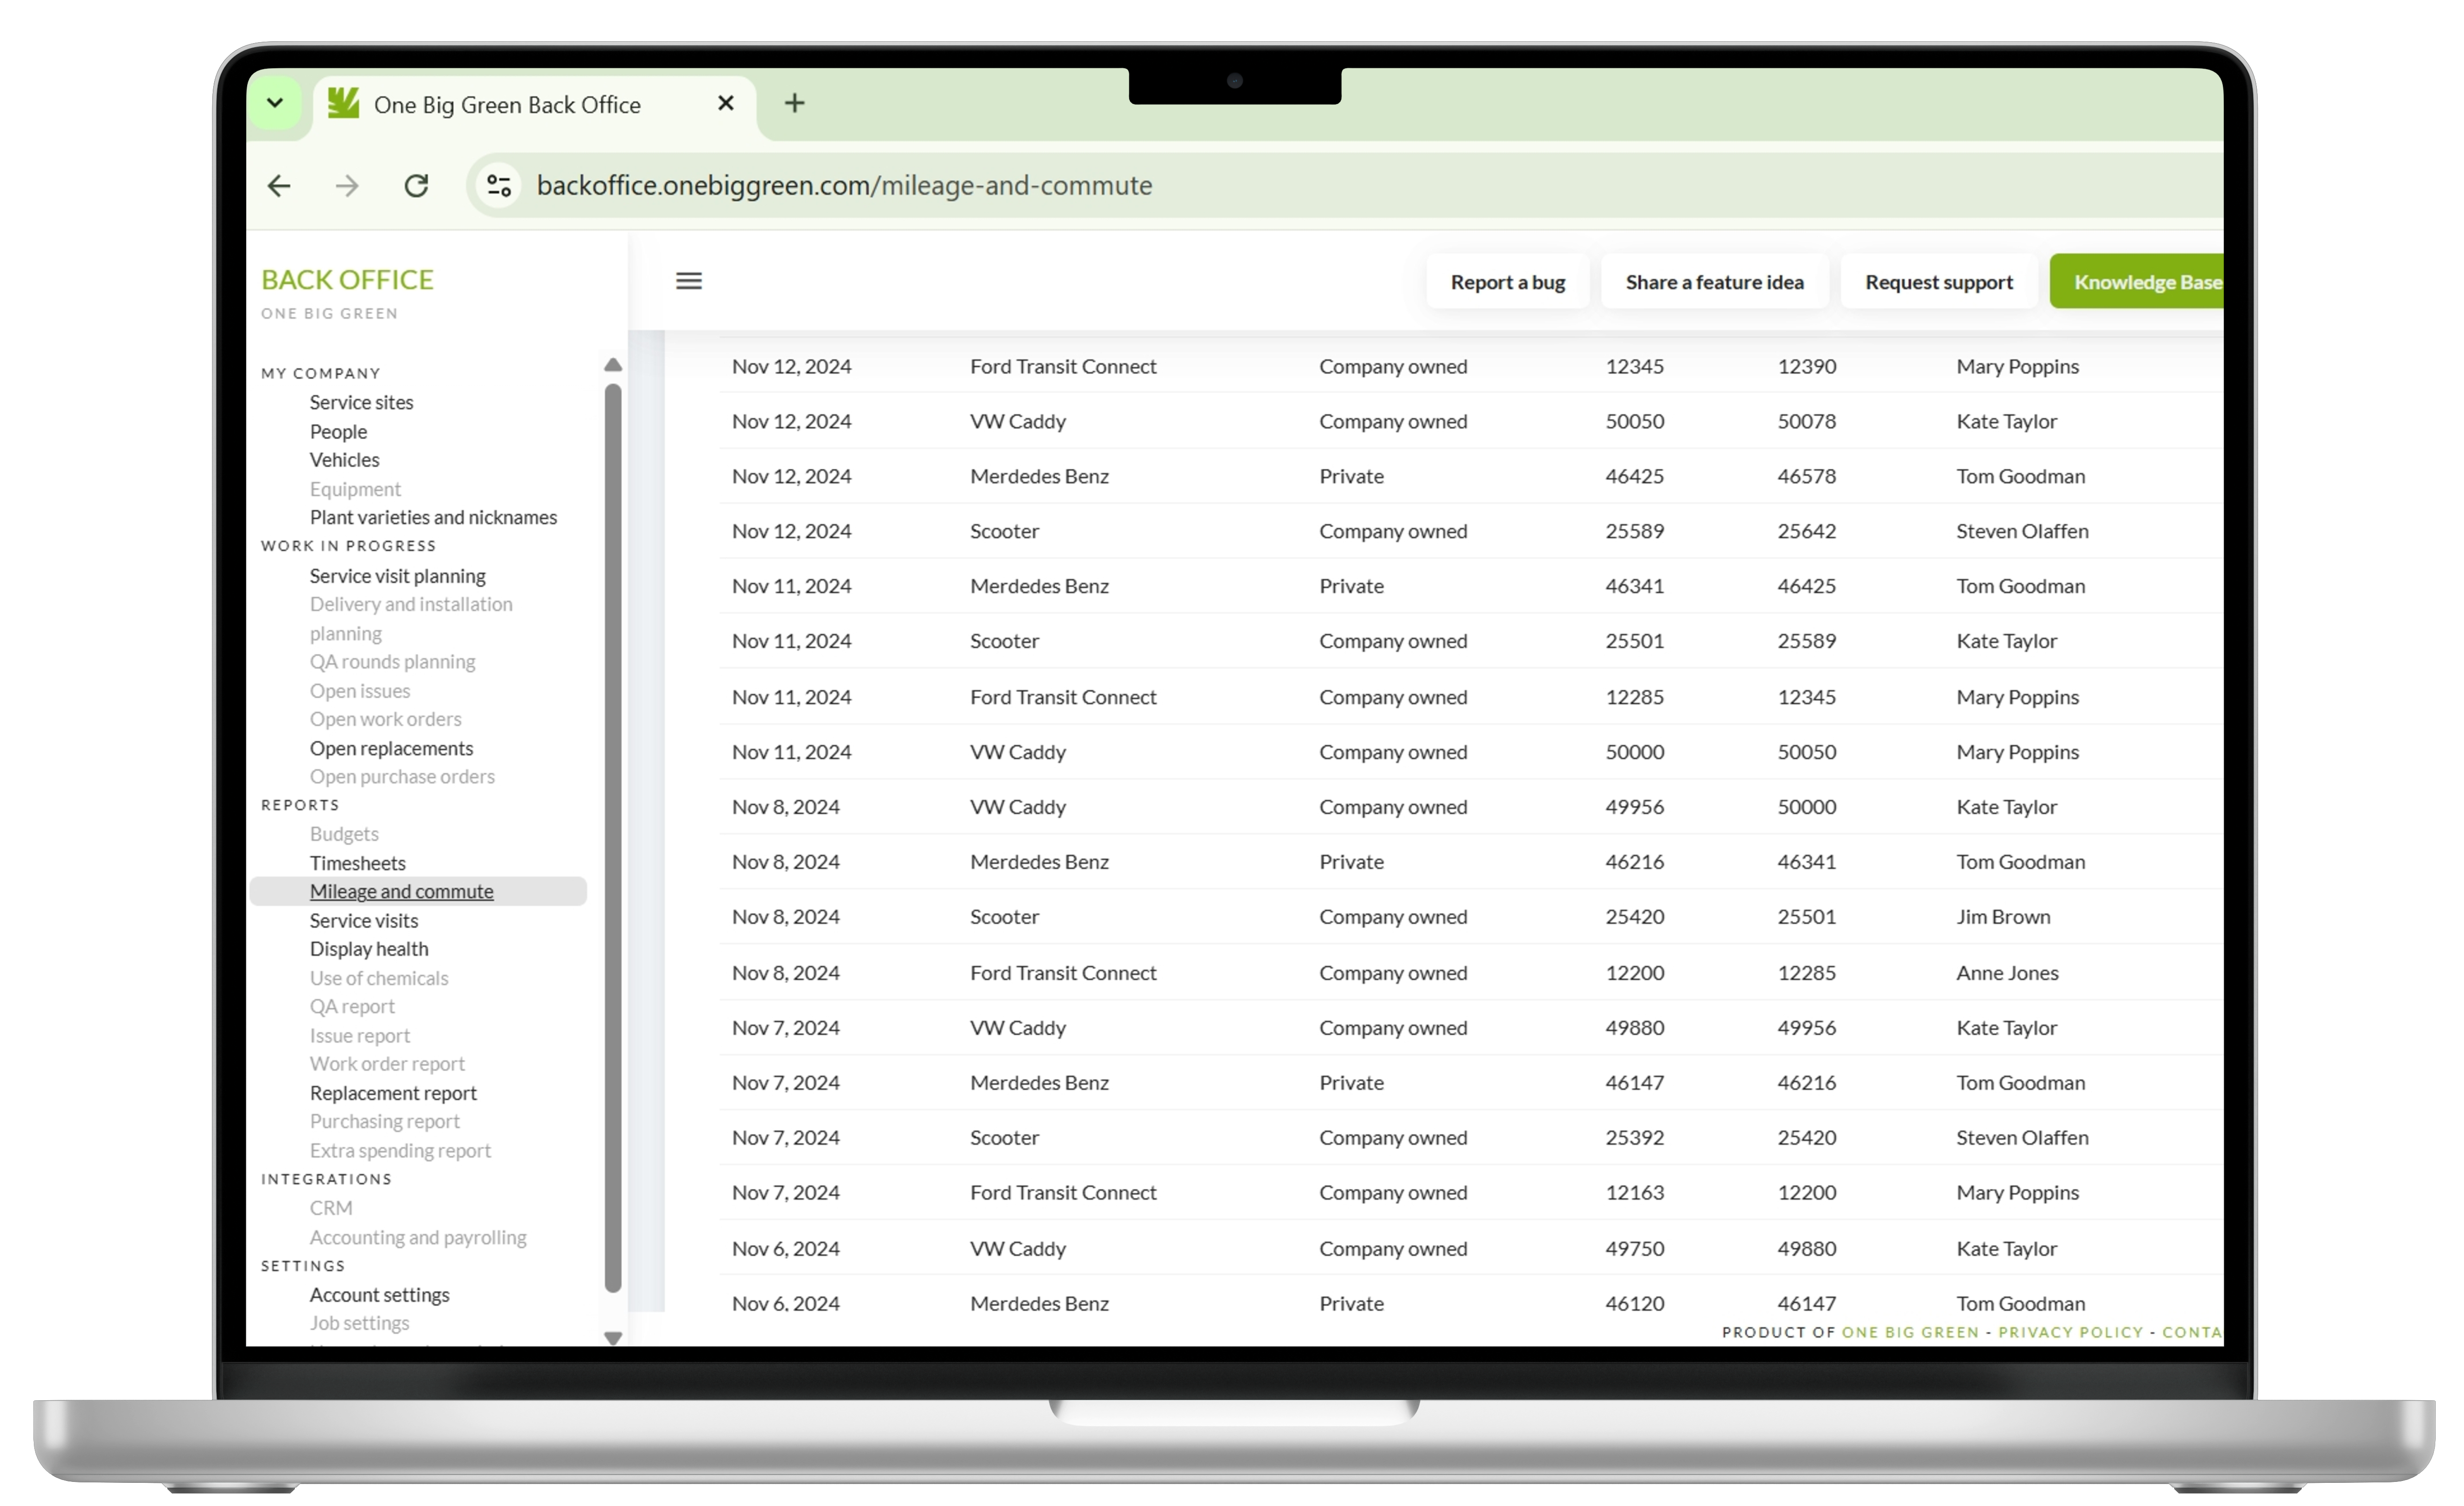Click Share a feature idea button
Screen dimensions: 2464x1506
tap(1714, 282)
